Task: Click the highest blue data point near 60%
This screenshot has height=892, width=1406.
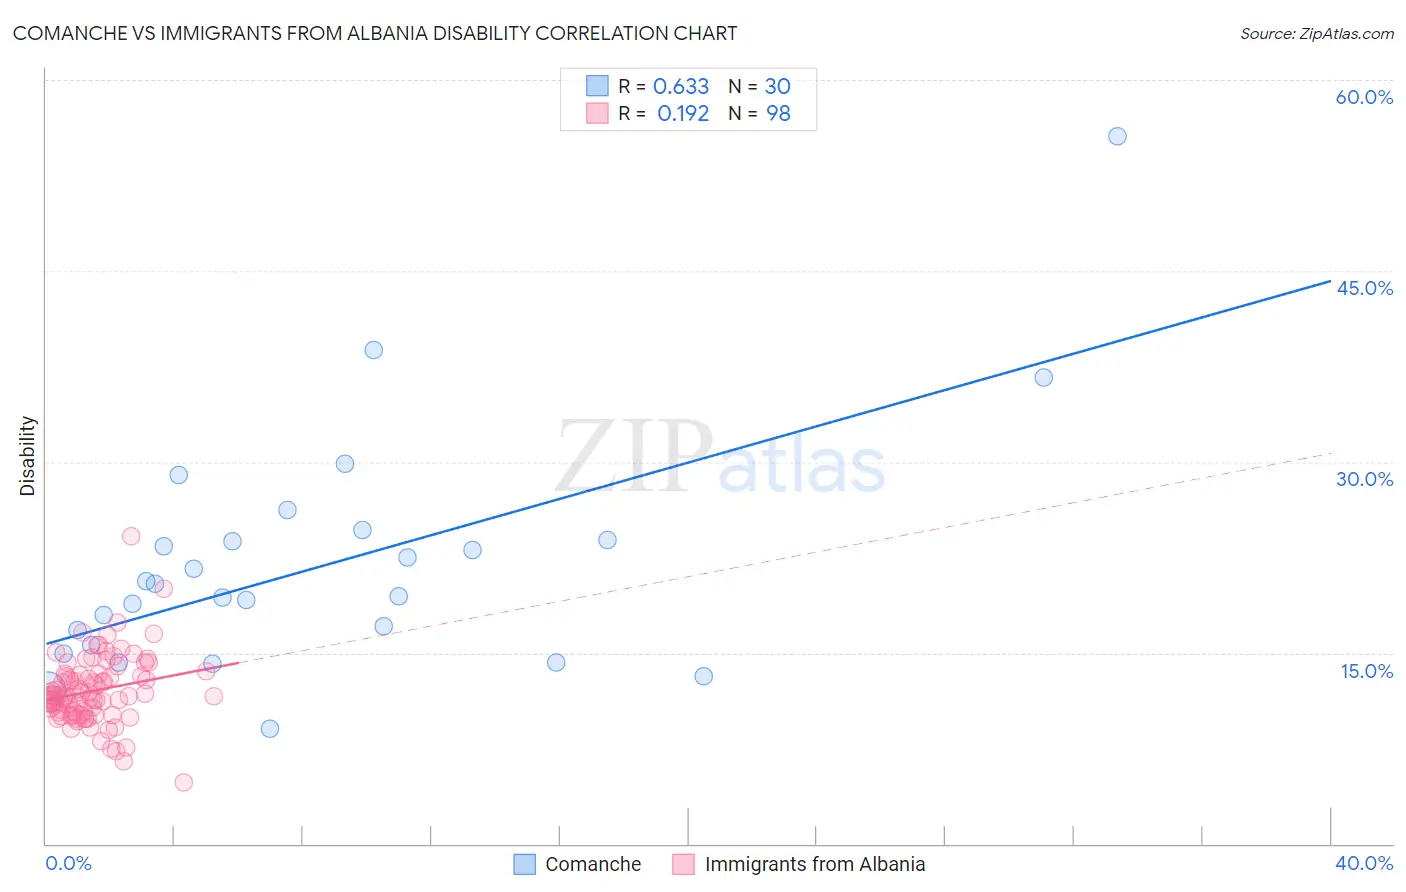Action: click(x=1118, y=136)
